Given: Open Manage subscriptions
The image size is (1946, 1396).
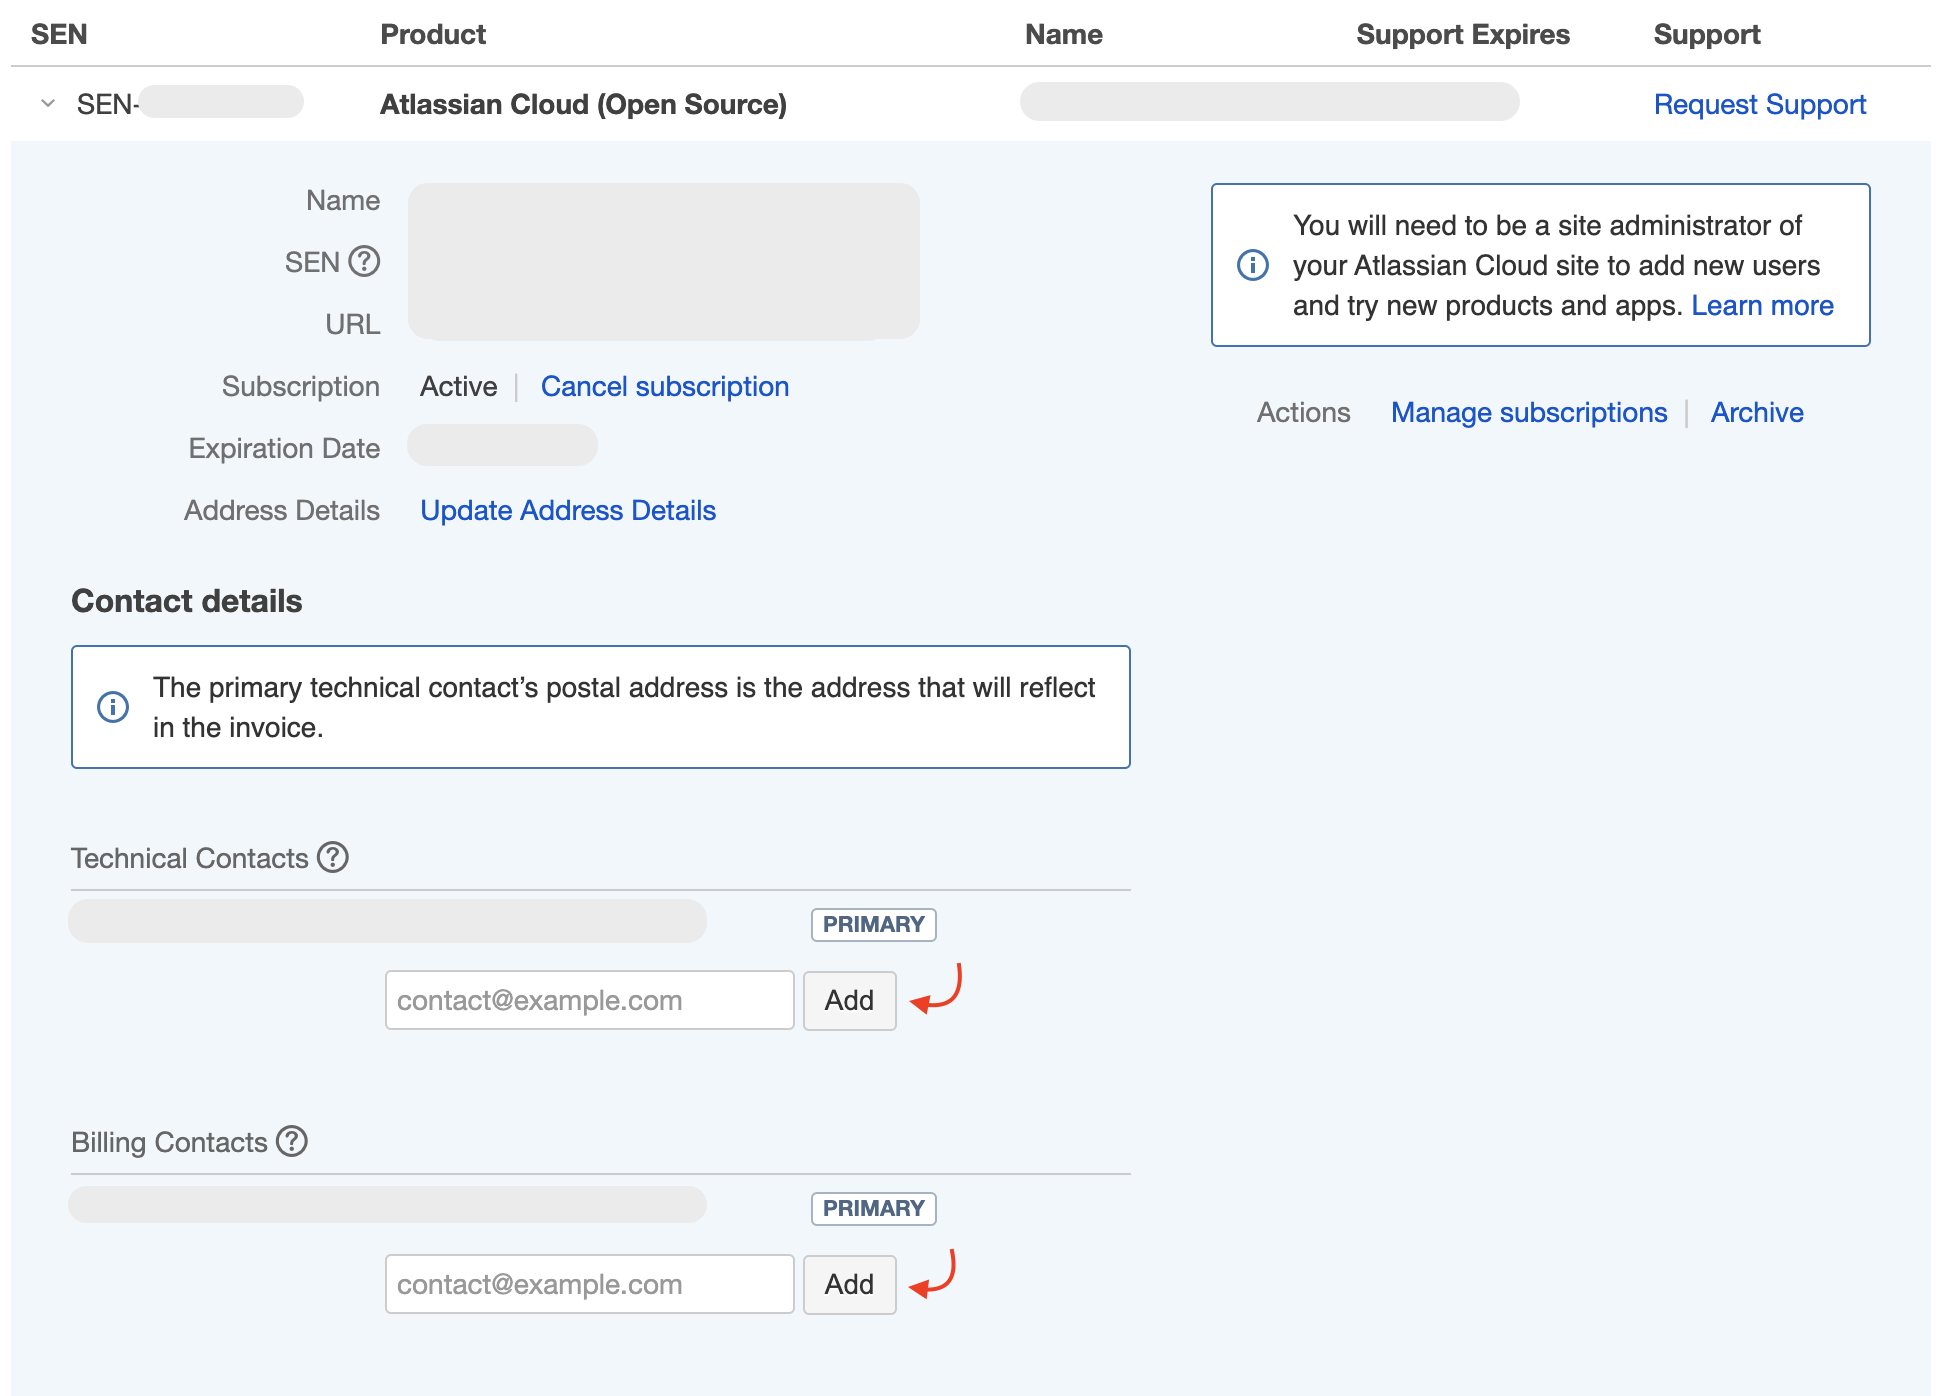Looking at the screenshot, I should point(1529,413).
